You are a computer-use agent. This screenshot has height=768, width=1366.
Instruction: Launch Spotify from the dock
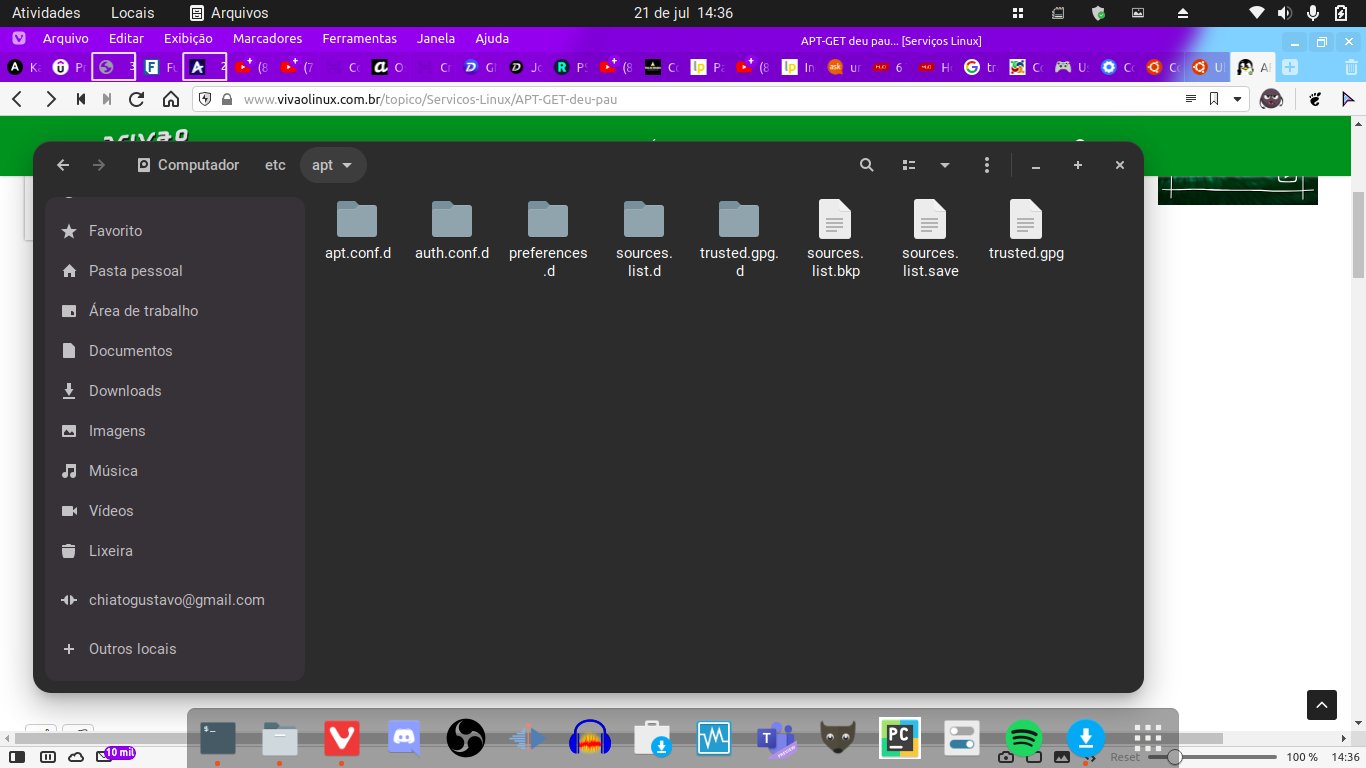tap(1023, 739)
